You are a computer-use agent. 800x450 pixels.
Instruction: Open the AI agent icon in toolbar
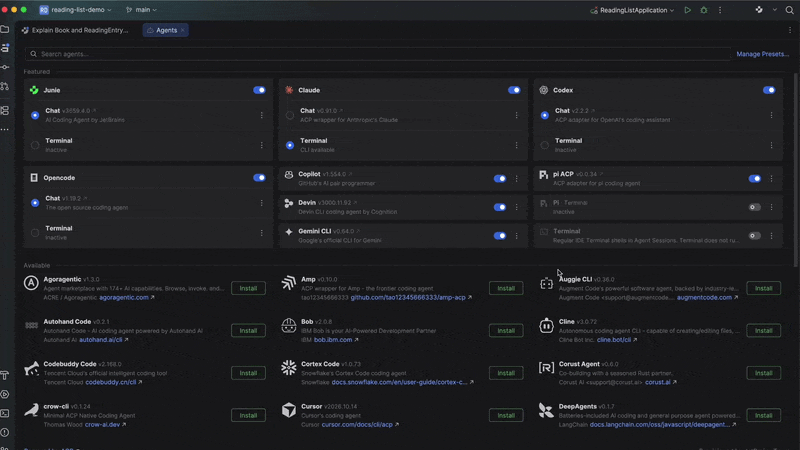coord(759,10)
